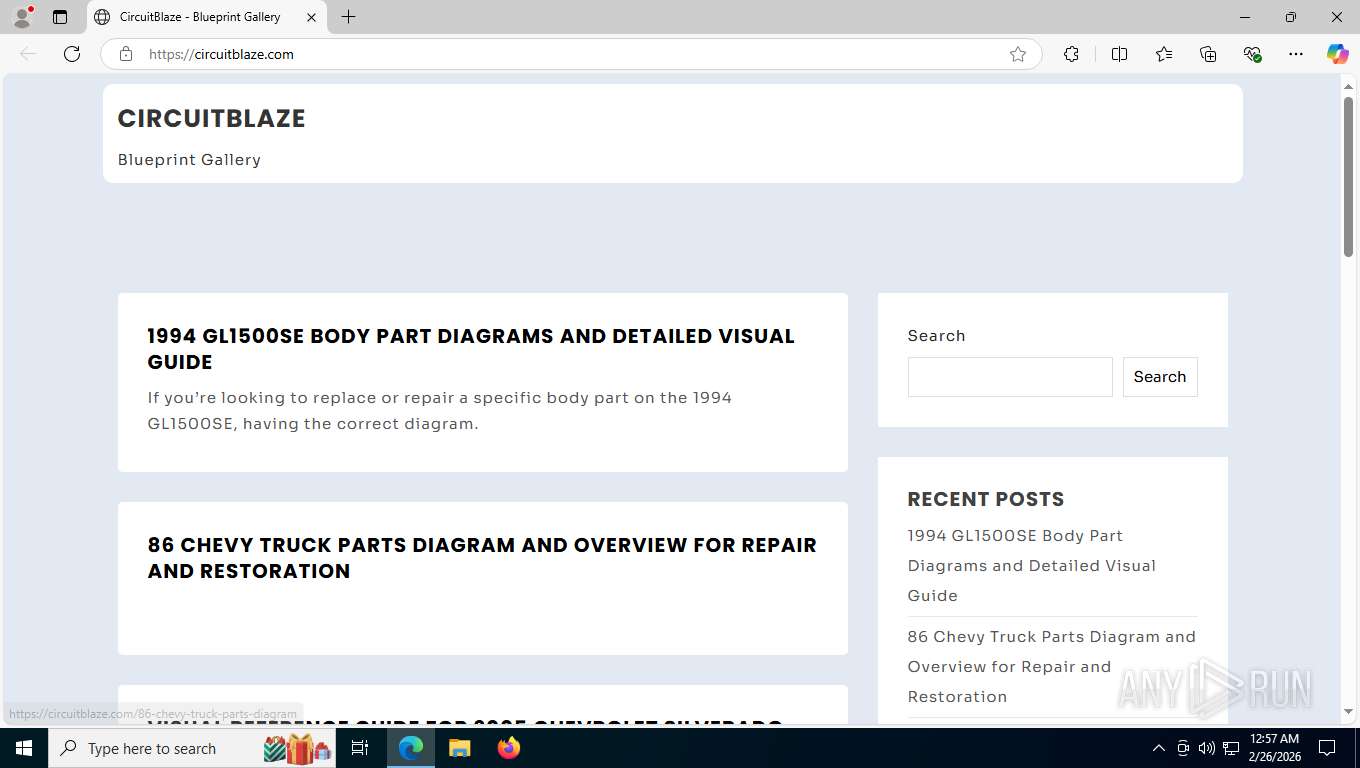Image resolution: width=1360 pixels, height=768 pixels.
Task: Show hidden system tray icons
Action: click(x=1158, y=748)
